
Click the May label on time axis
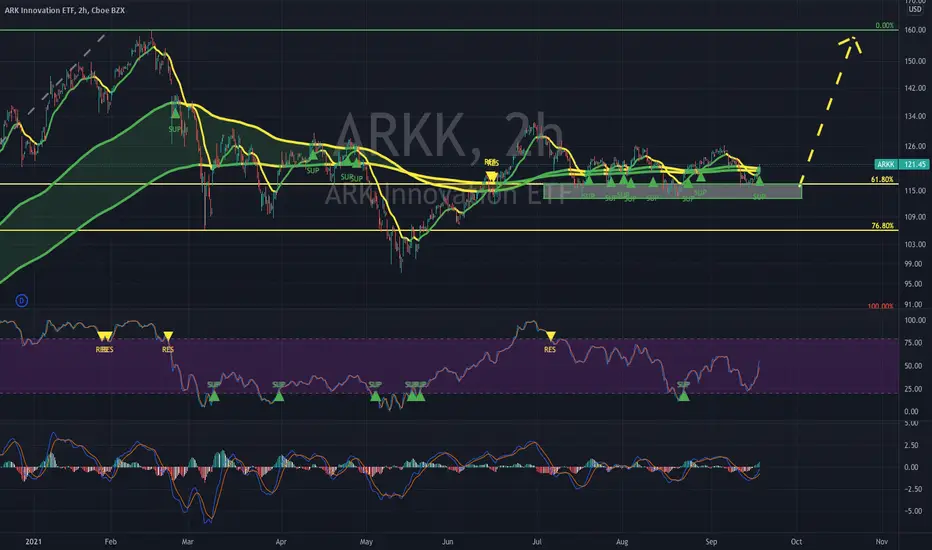(x=366, y=542)
